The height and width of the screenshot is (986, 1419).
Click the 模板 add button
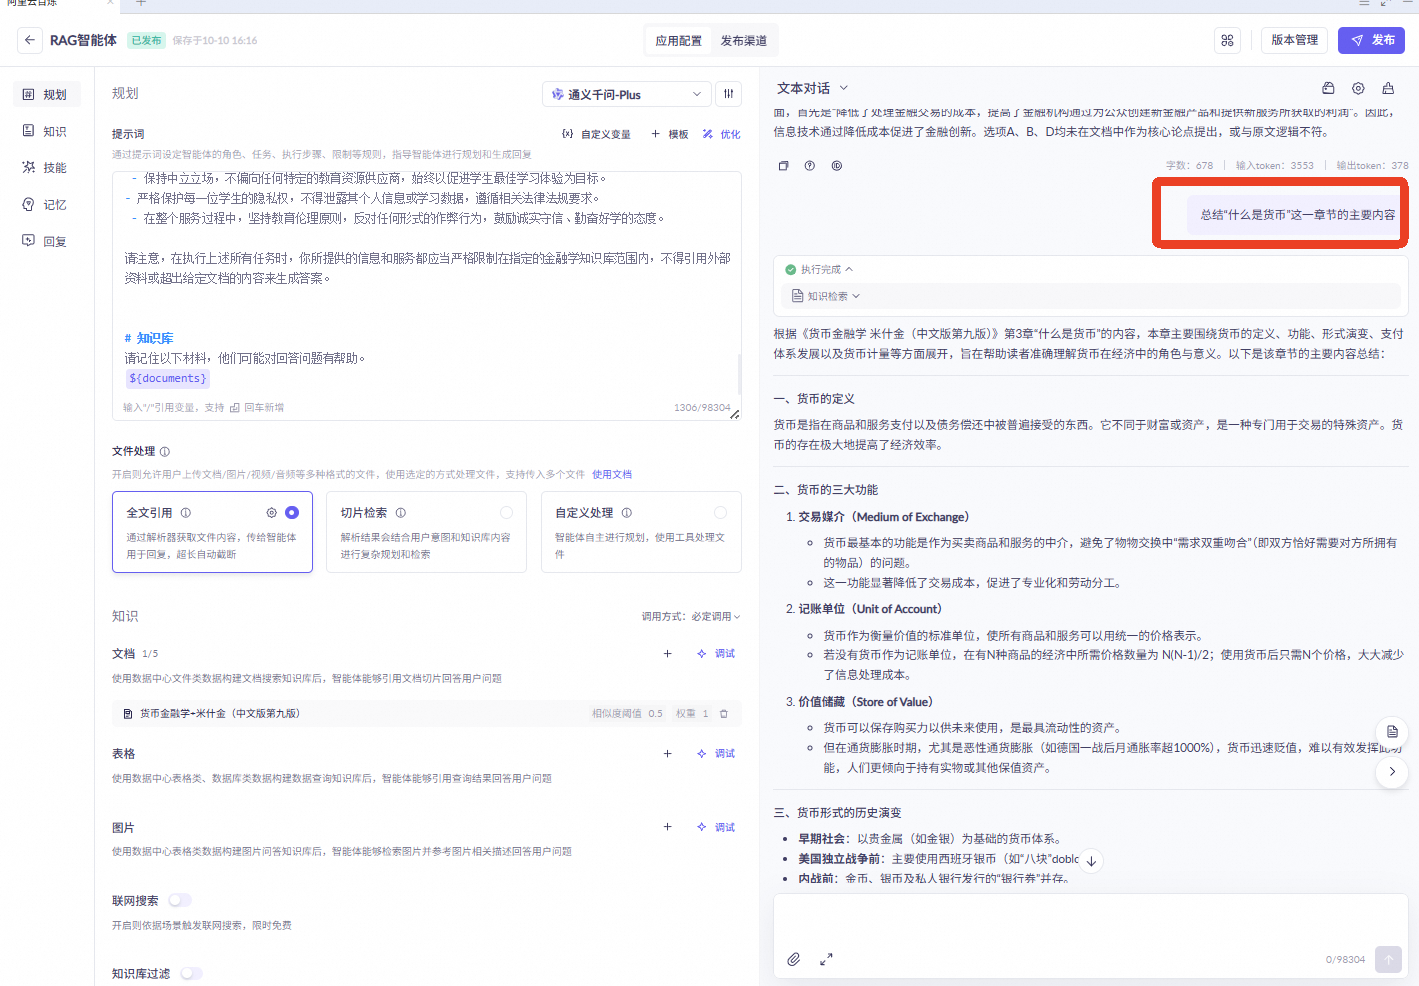(x=670, y=134)
